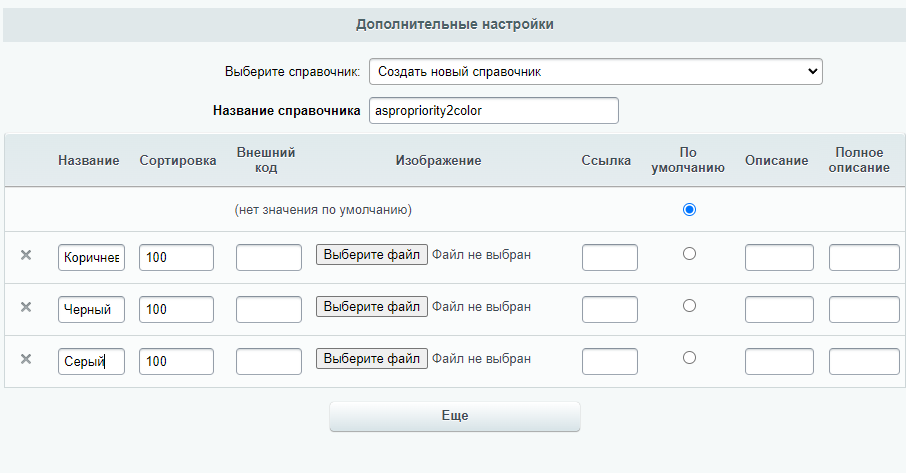Remove the Серый row using X icon
The image size is (906, 473).
26,359
